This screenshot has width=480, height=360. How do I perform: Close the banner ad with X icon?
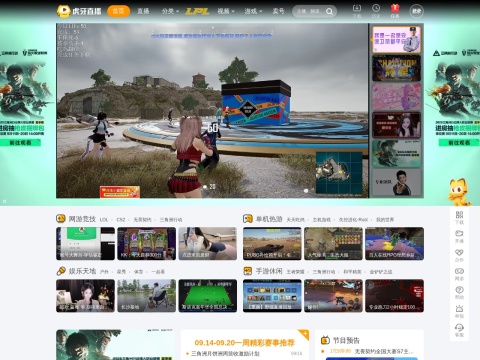[4, 201]
